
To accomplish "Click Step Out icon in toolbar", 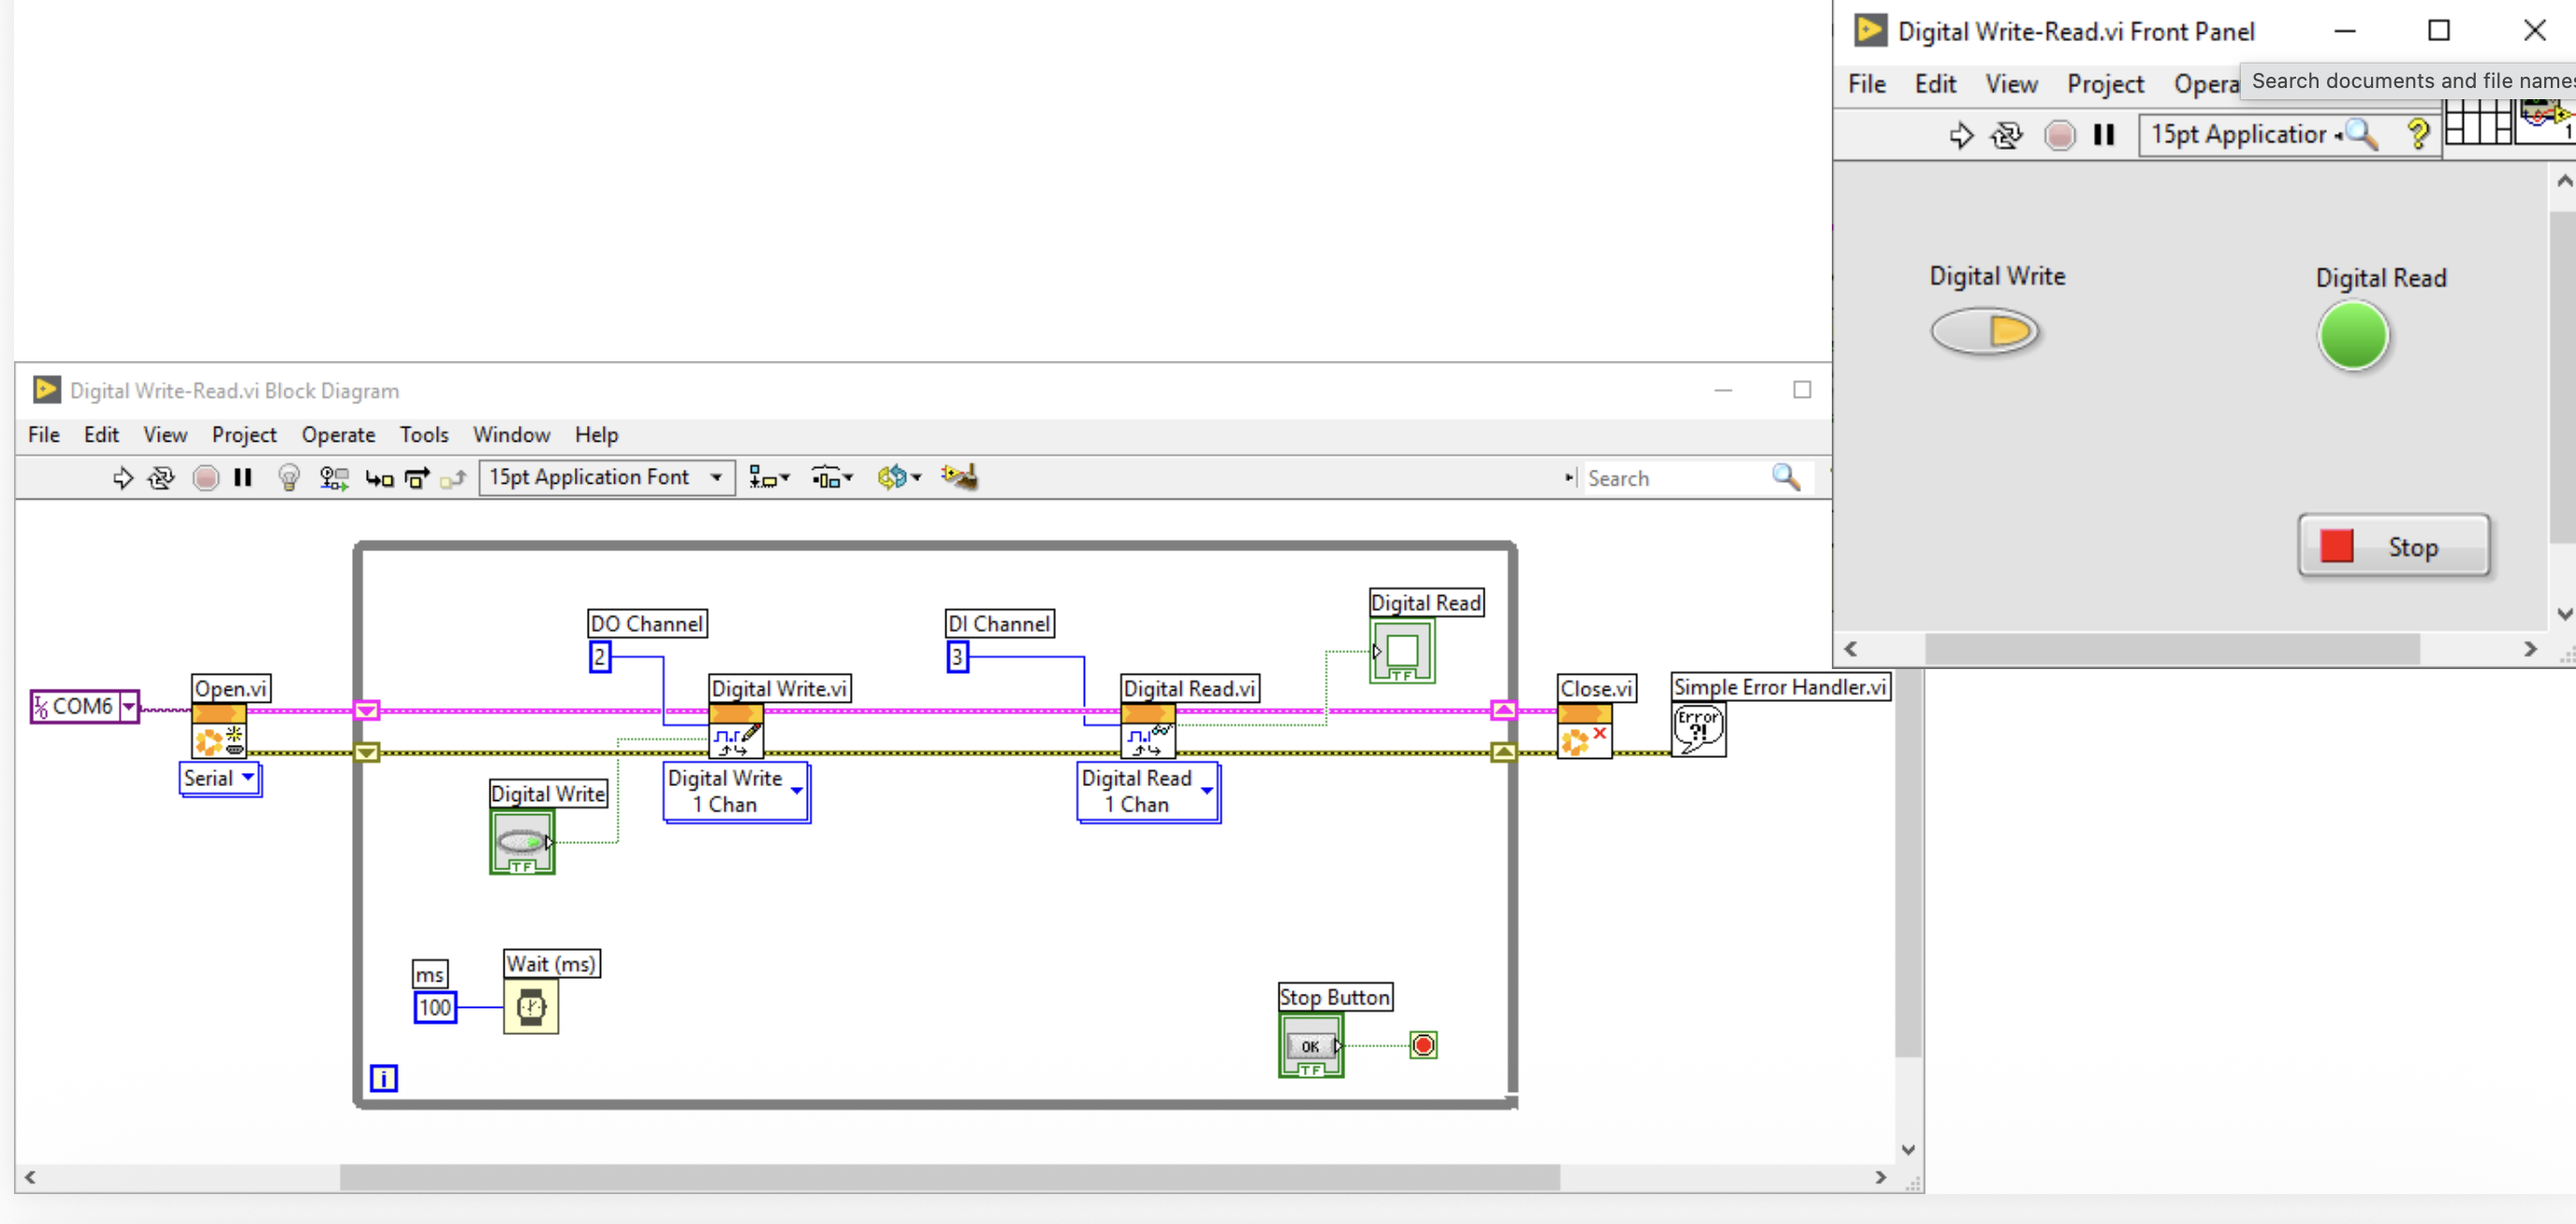I will click(x=454, y=479).
